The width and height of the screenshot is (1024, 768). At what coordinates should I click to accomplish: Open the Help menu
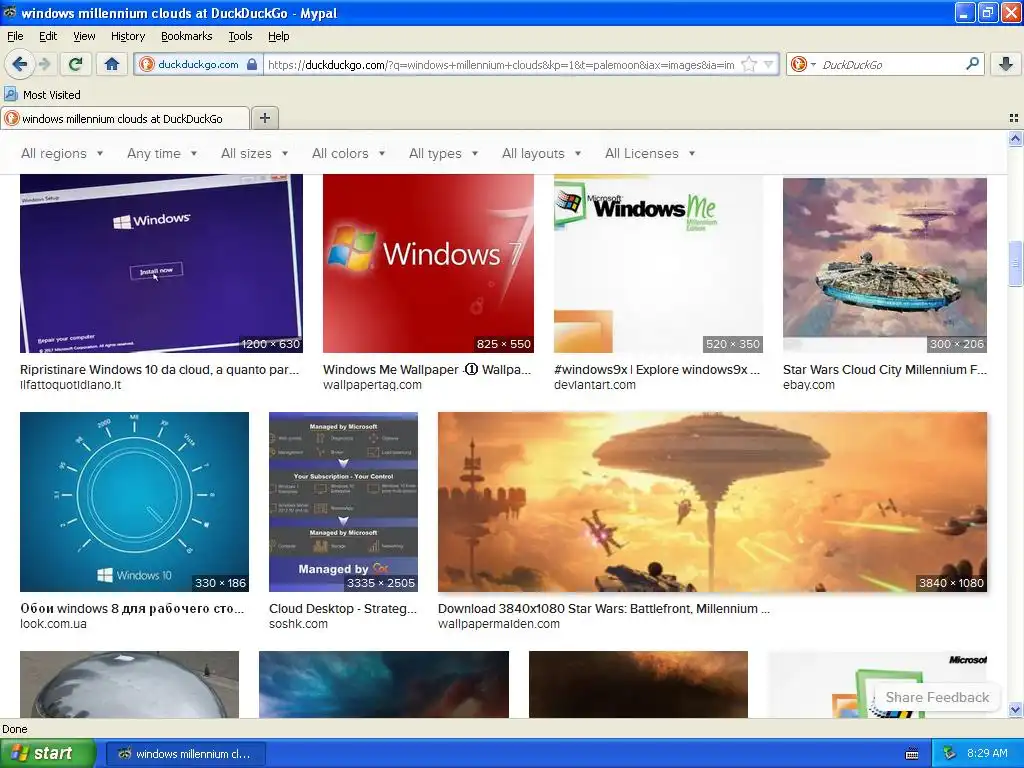pos(278,36)
